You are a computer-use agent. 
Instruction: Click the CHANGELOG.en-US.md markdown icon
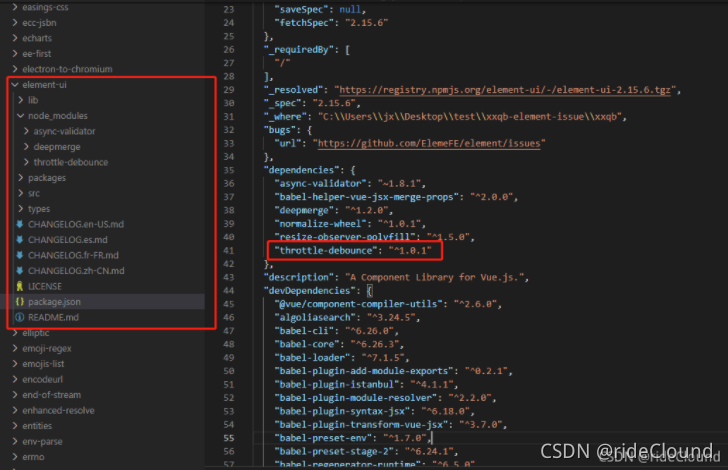20,224
